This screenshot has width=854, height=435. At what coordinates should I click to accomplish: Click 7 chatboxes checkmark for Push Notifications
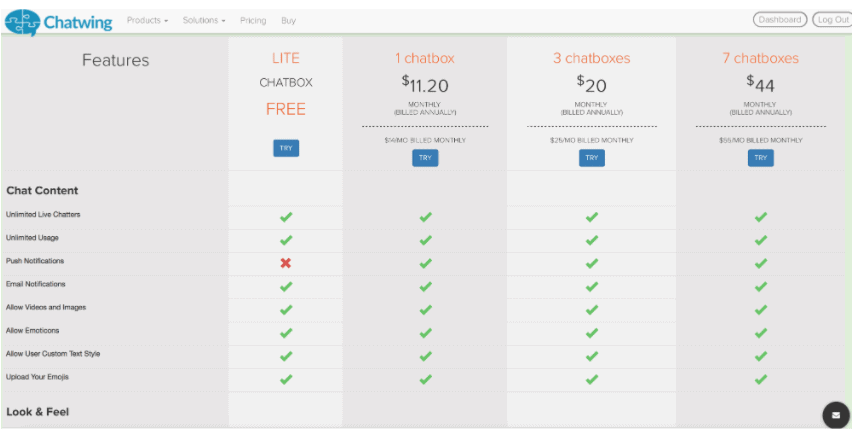pyautogui.click(x=761, y=264)
